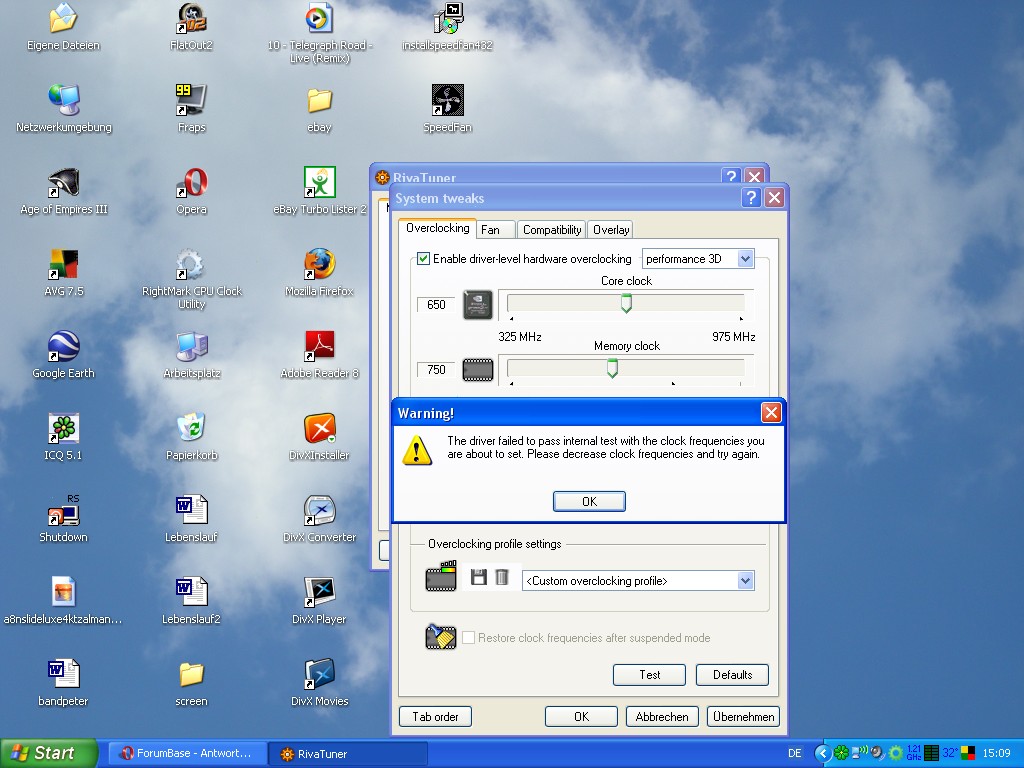The width and height of the screenshot is (1024, 768).
Task: Select the Mozilla Firefox desktop icon
Action: pyautogui.click(x=319, y=272)
